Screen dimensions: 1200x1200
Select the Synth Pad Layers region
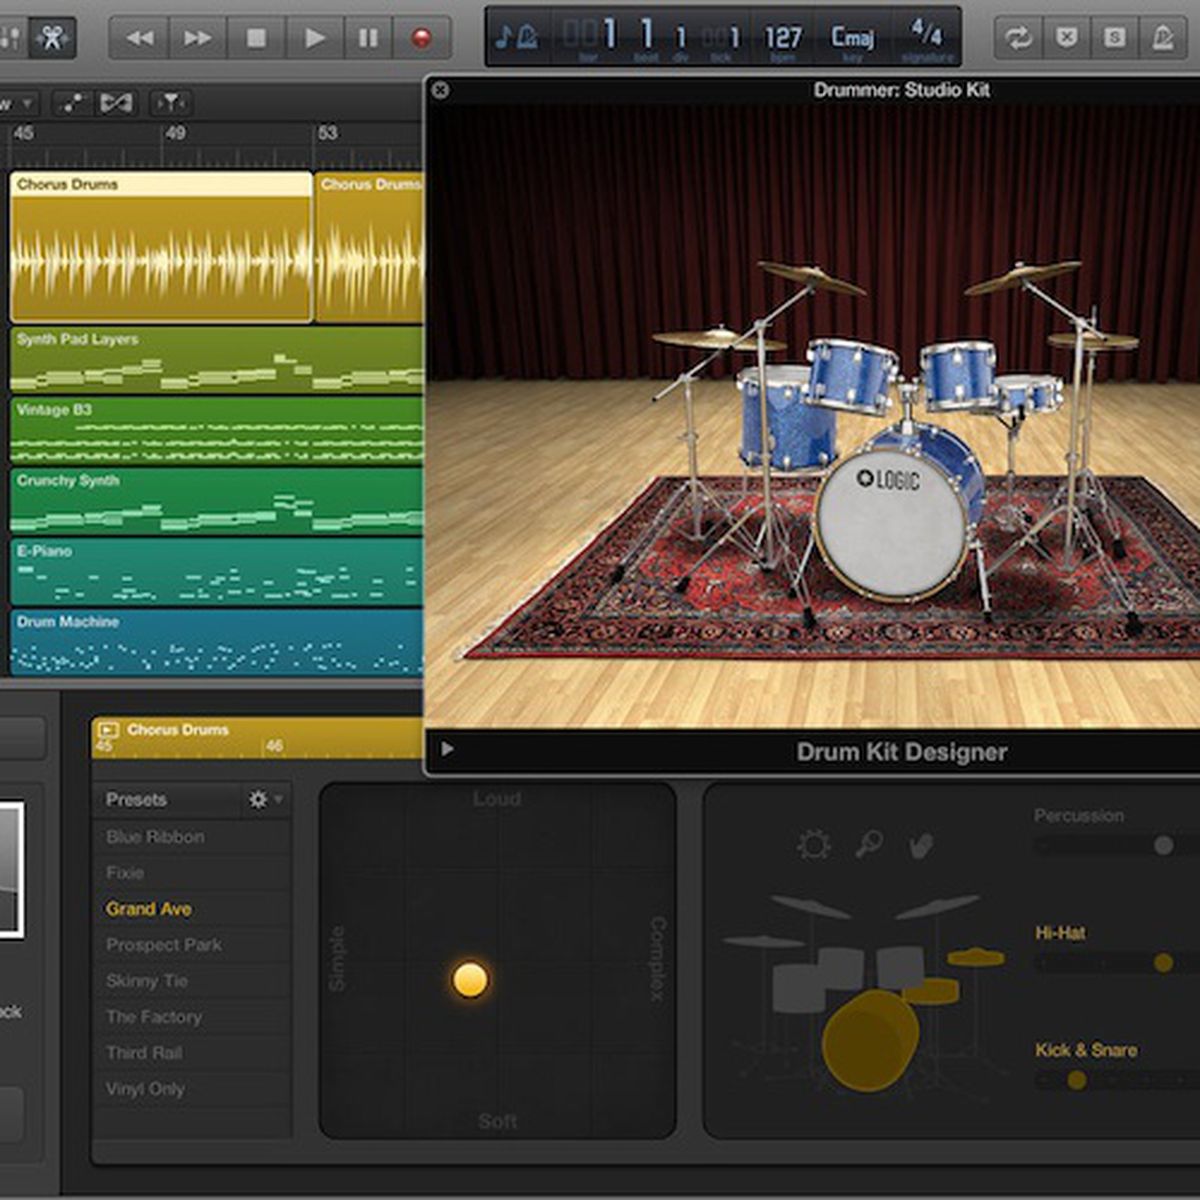tap(216, 360)
